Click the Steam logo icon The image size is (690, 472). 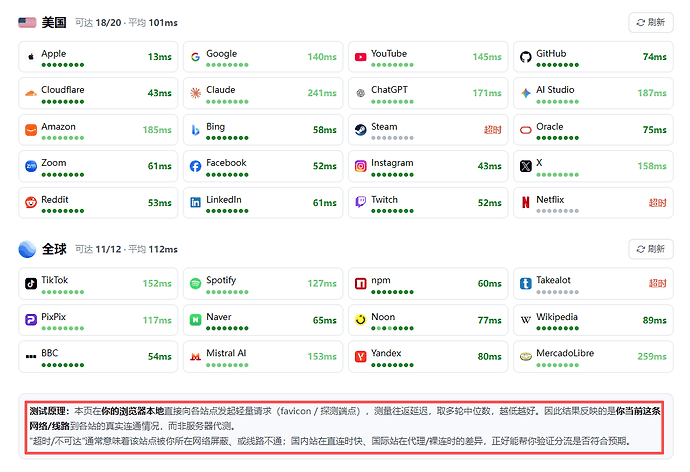coord(360,130)
